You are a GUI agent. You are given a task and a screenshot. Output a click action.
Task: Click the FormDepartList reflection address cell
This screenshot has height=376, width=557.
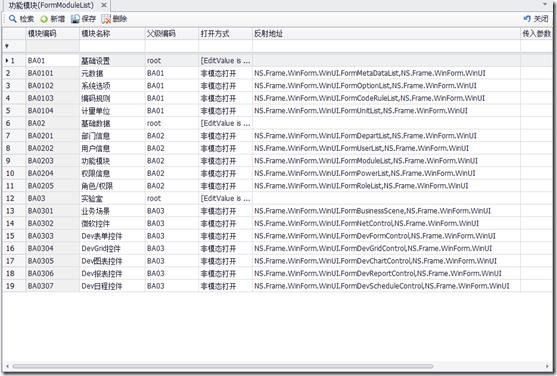pos(386,136)
